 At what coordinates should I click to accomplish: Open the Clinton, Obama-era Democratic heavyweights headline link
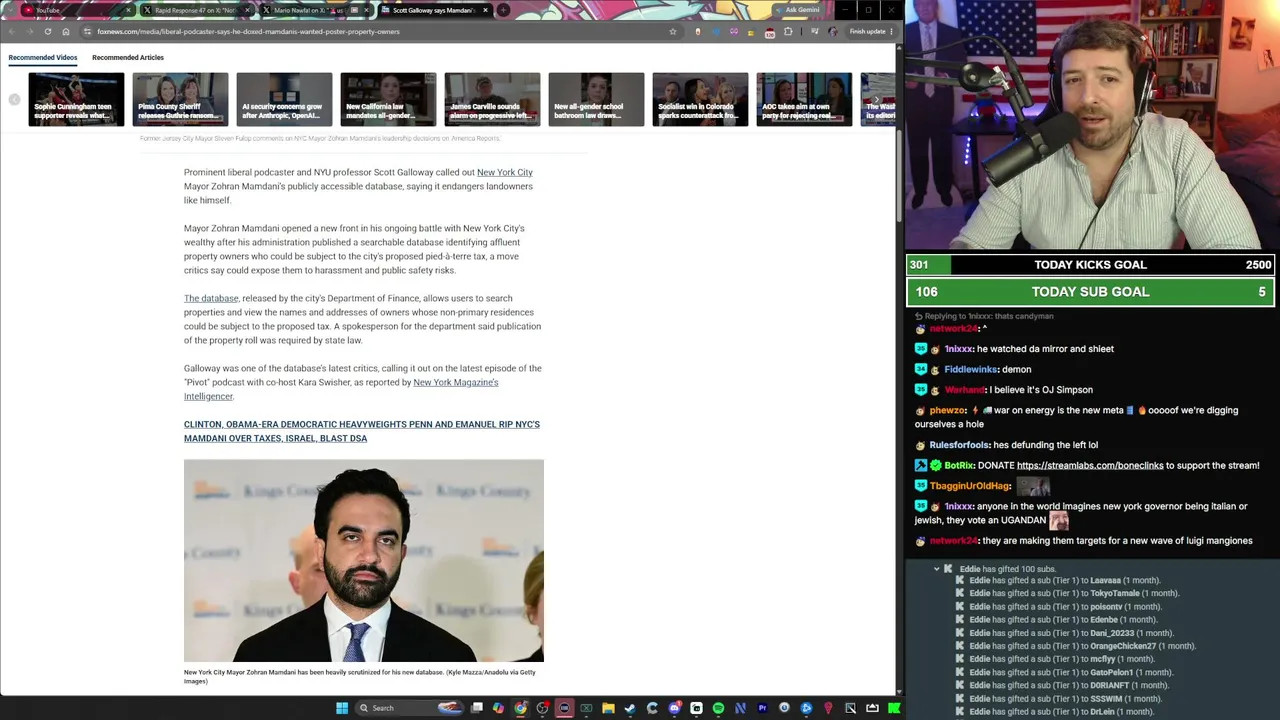click(x=362, y=431)
